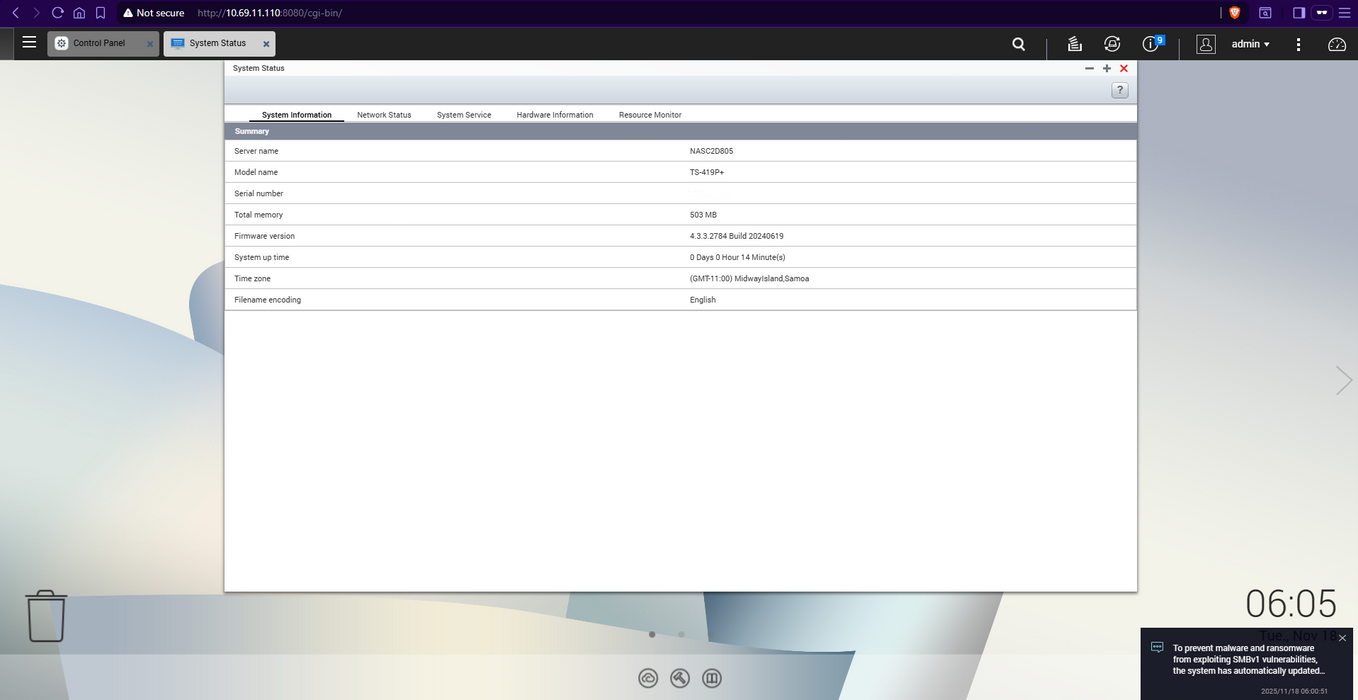Open the Resource Monitor tab
Screen dimensions: 1358x700
650,115
